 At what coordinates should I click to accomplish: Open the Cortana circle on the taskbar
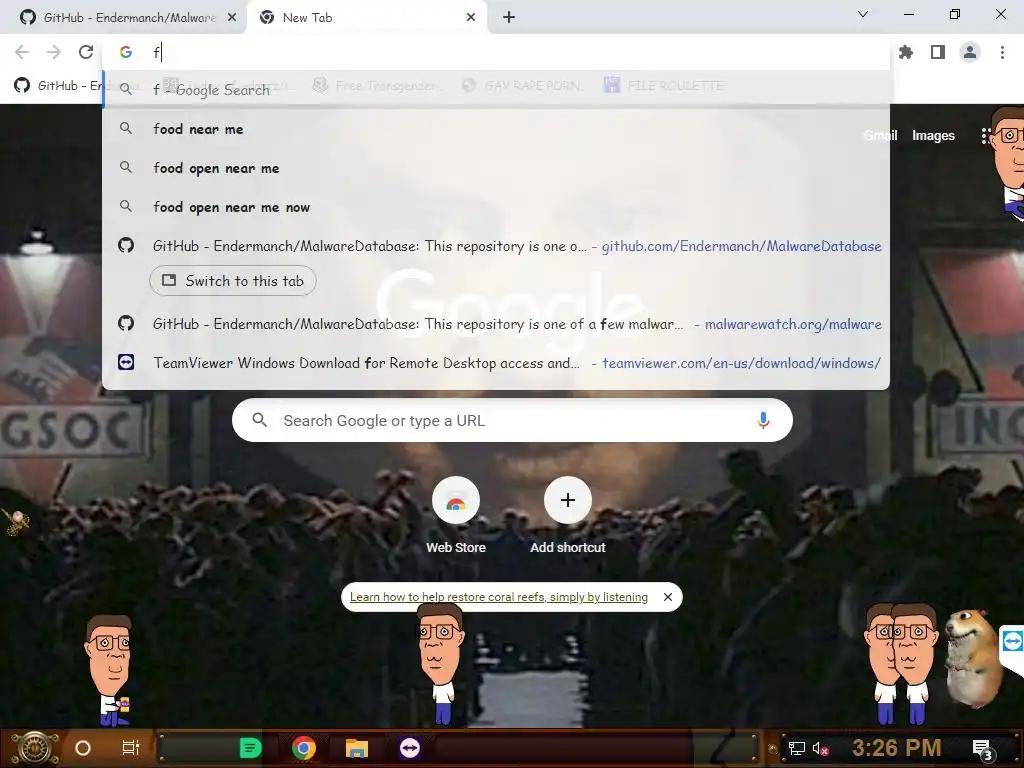(83, 748)
